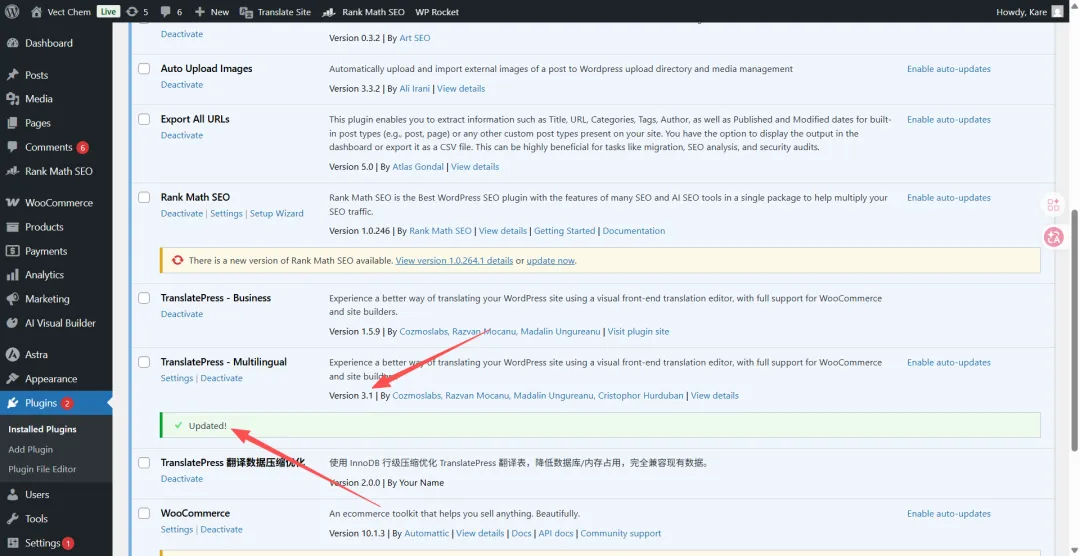Select the WooCommerce plugin checkbox

pyautogui.click(x=144, y=513)
